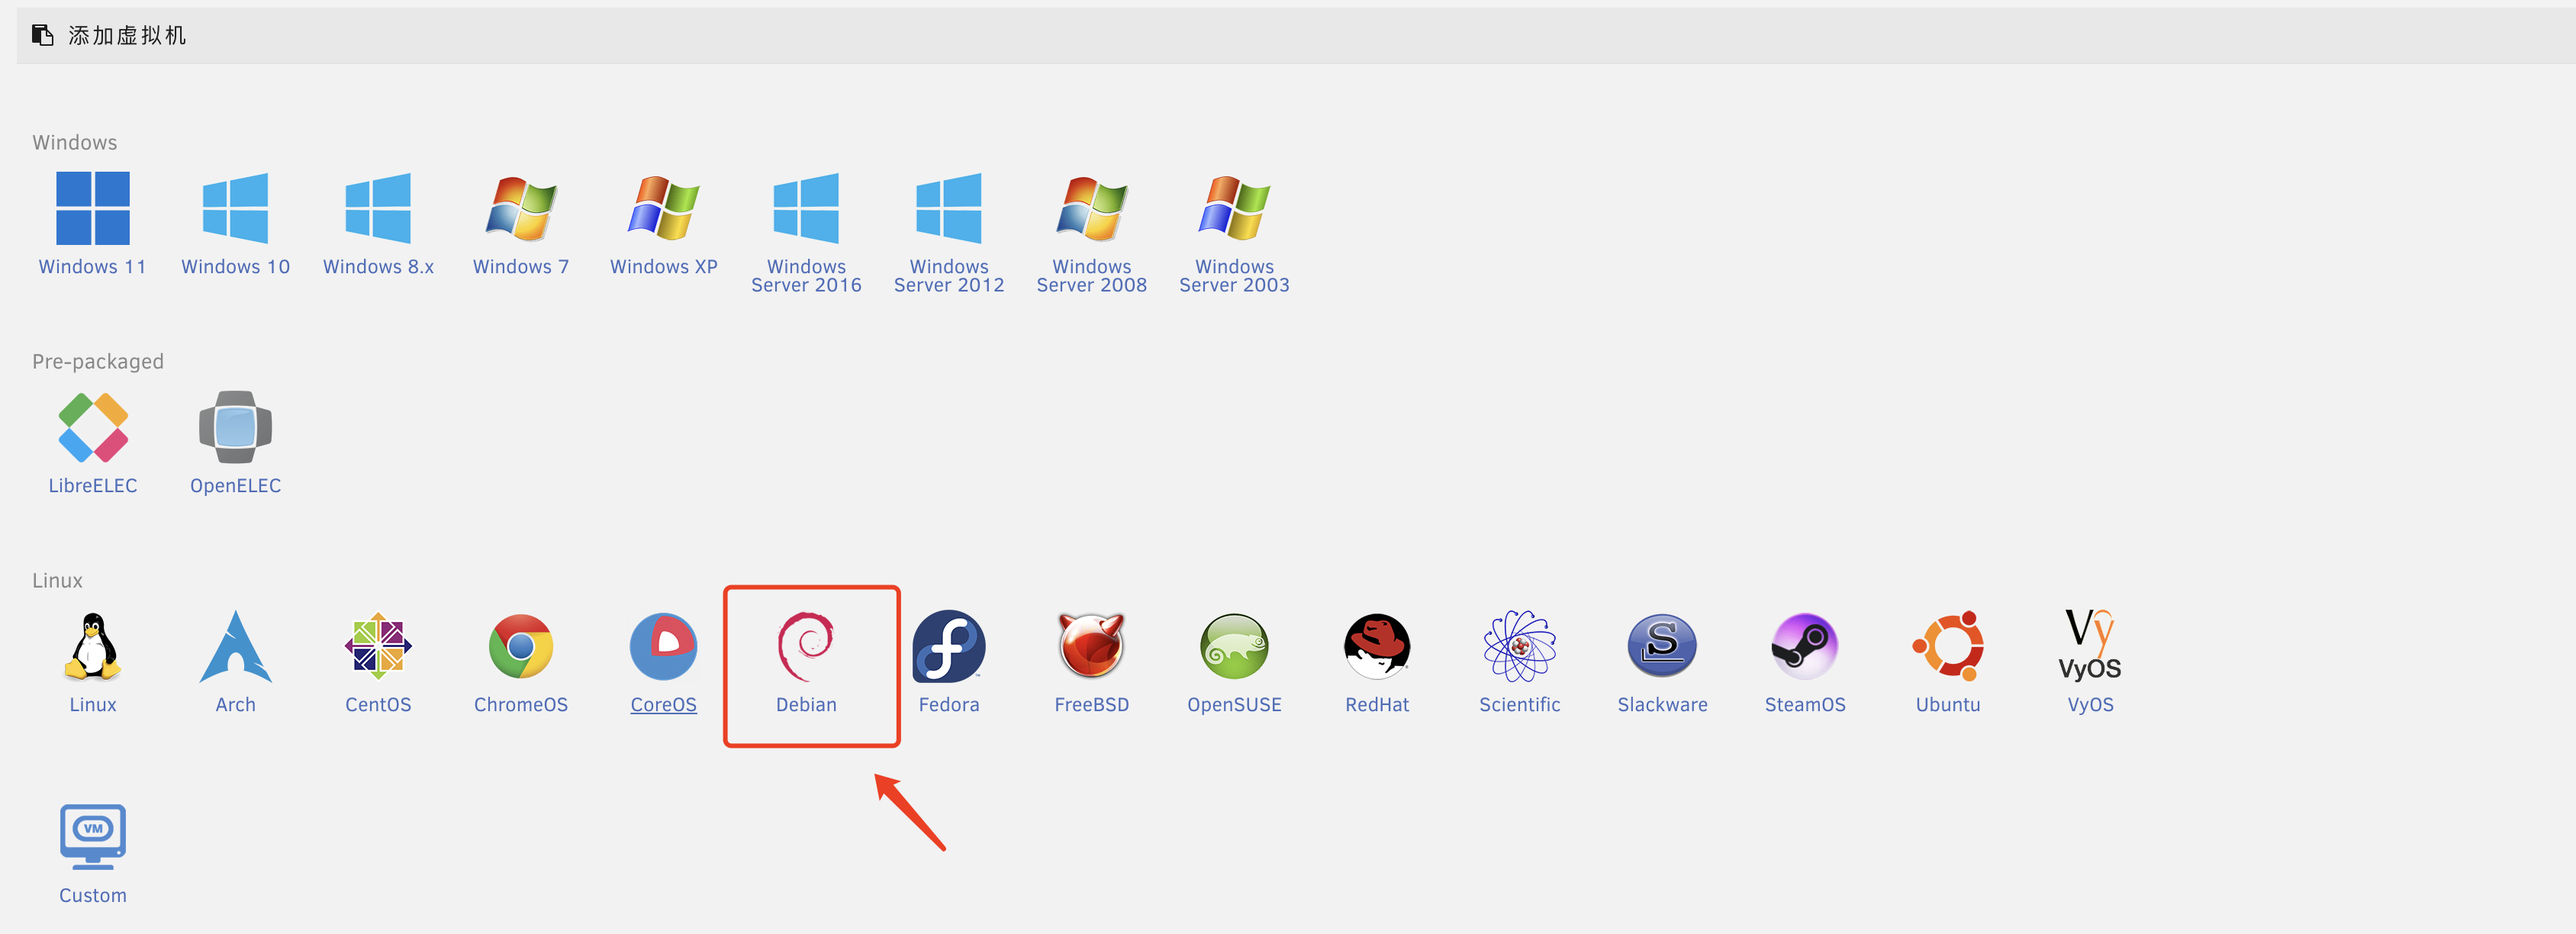
Task: Click the SteamOS text link
Action: (1805, 705)
